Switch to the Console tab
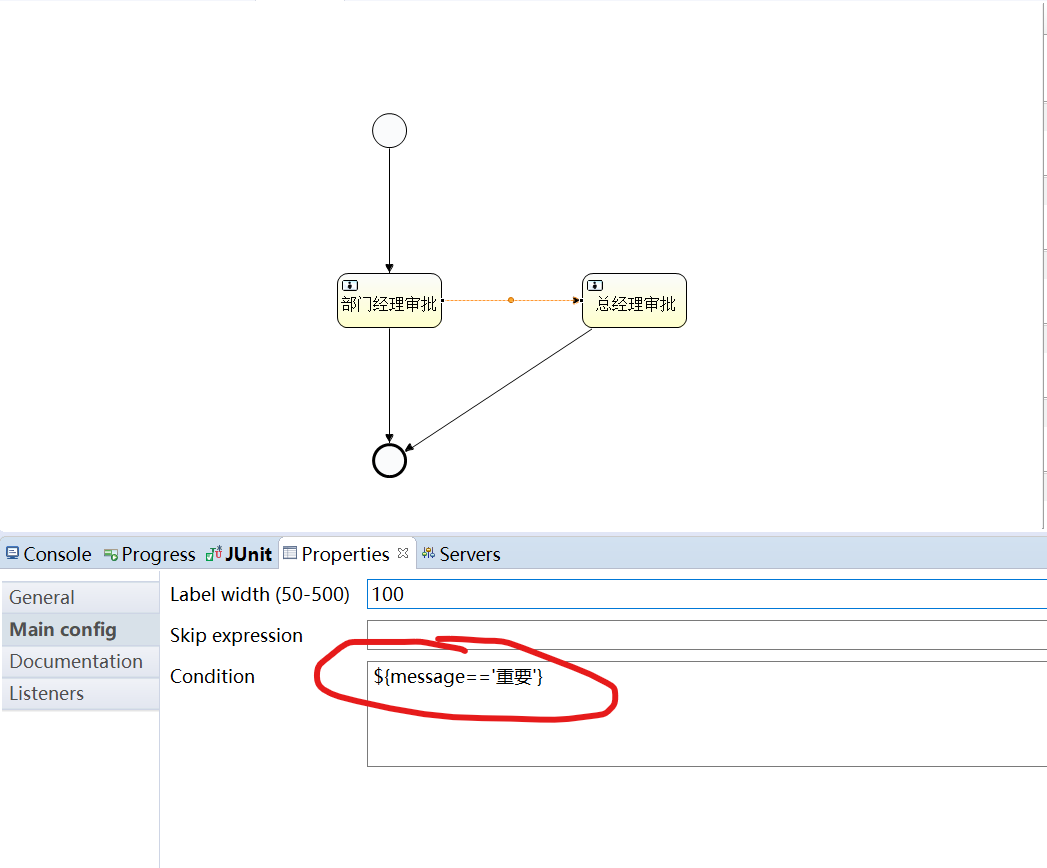 pyautogui.click(x=49, y=554)
